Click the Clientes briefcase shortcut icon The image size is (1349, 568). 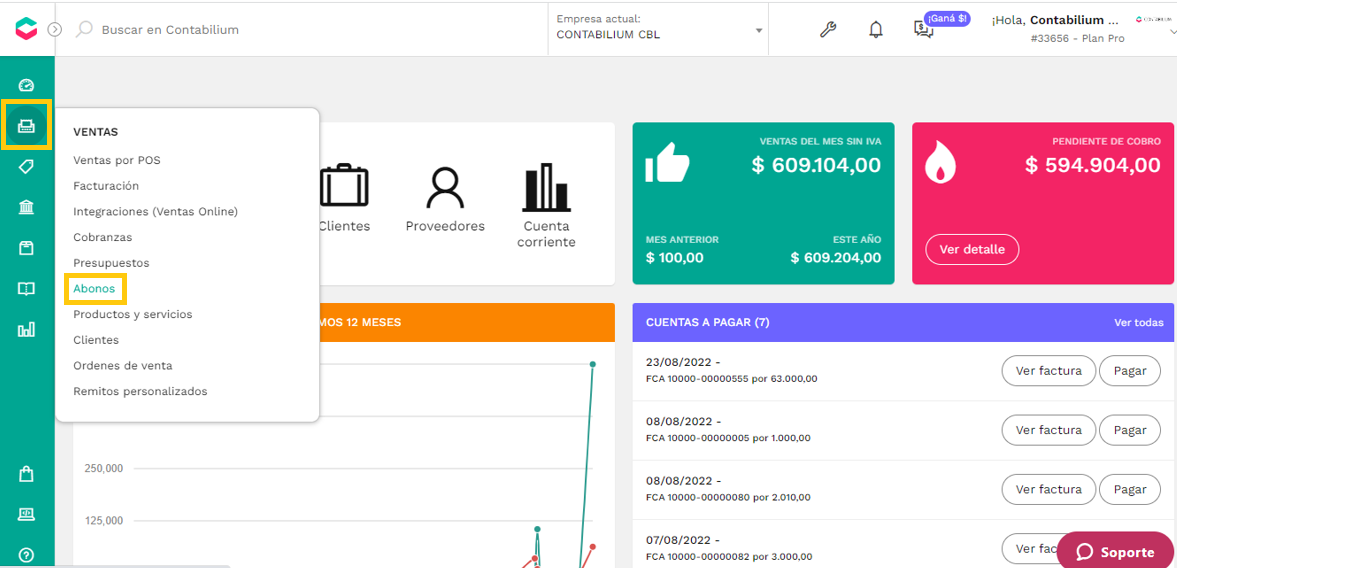[344, 186]
